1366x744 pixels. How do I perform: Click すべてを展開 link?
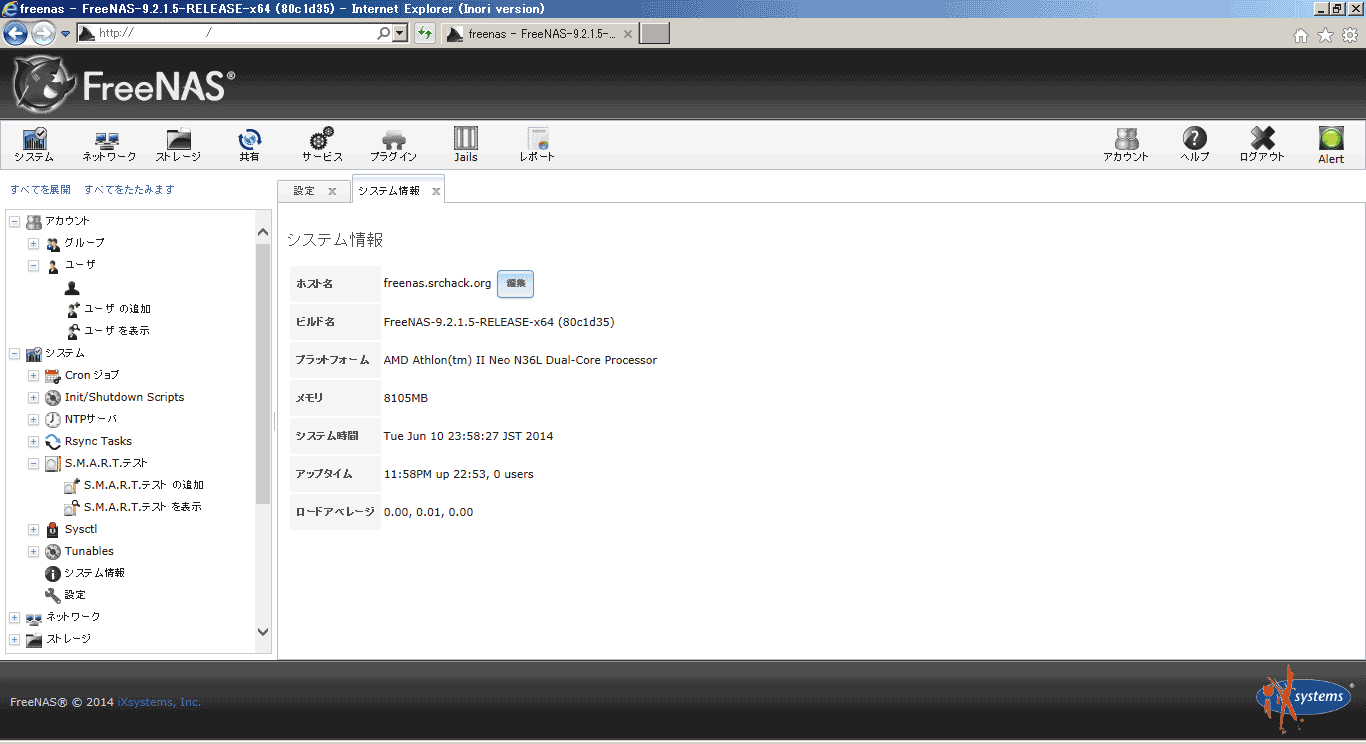click(40, 189)
